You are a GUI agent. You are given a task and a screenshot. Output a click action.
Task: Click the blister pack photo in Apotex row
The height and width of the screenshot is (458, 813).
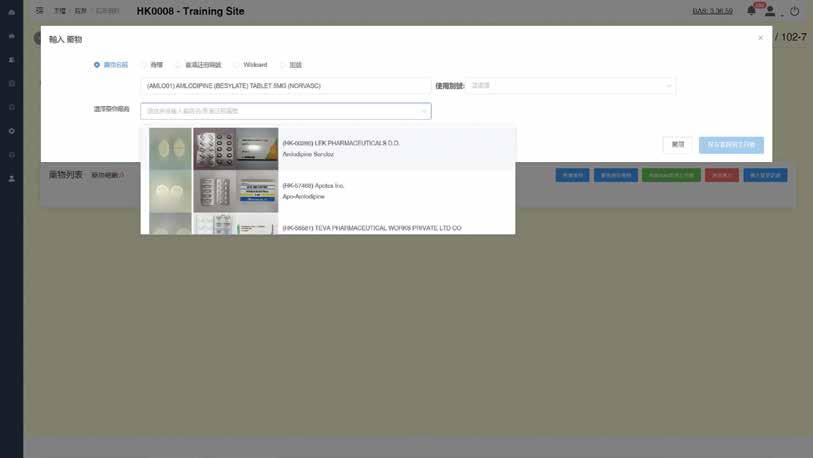pos(215,191)
